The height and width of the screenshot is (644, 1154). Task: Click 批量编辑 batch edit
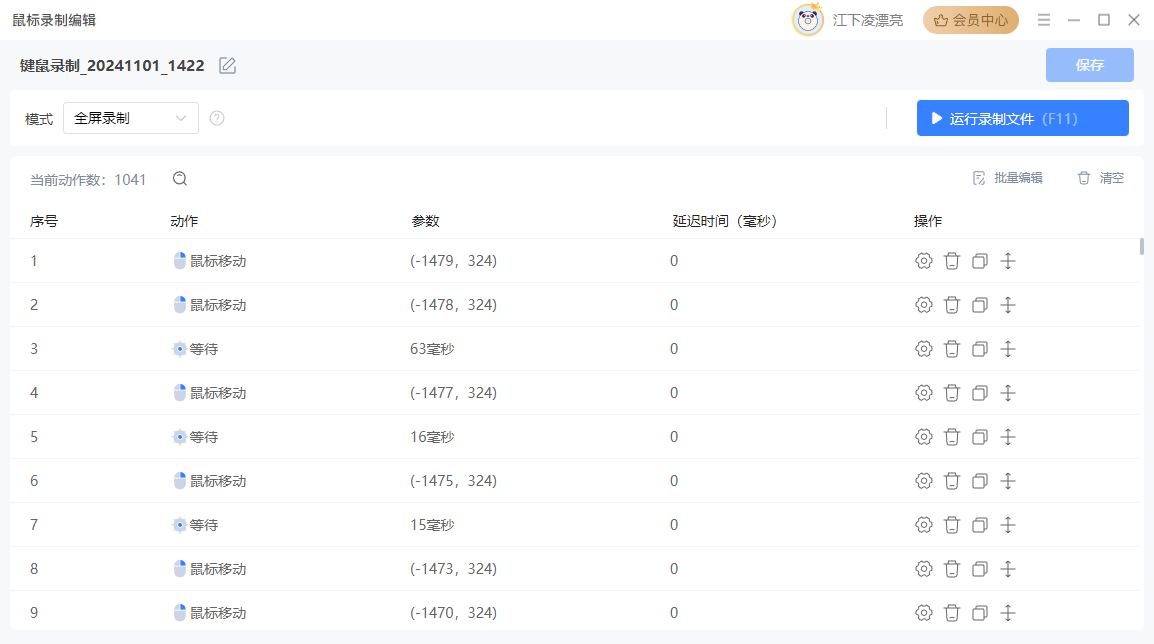click(x=1008, y=178)
